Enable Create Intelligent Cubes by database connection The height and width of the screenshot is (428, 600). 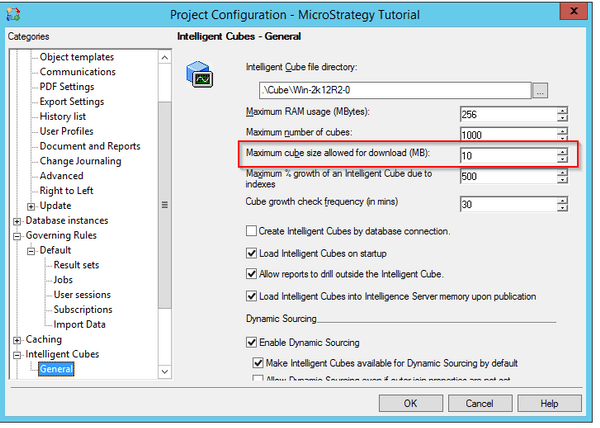click(x=252, y=231)
